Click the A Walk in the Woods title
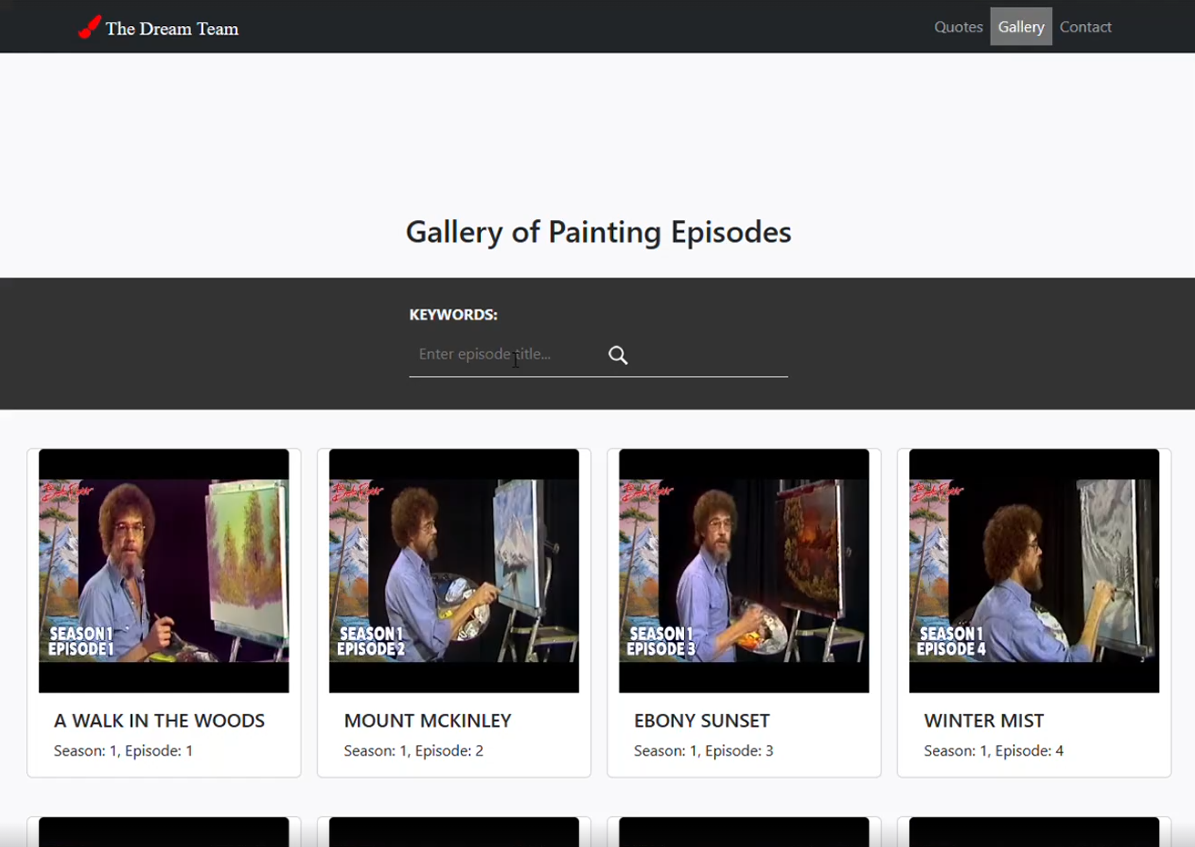Screen dimensions: 1195x847 tap(159, 720)
